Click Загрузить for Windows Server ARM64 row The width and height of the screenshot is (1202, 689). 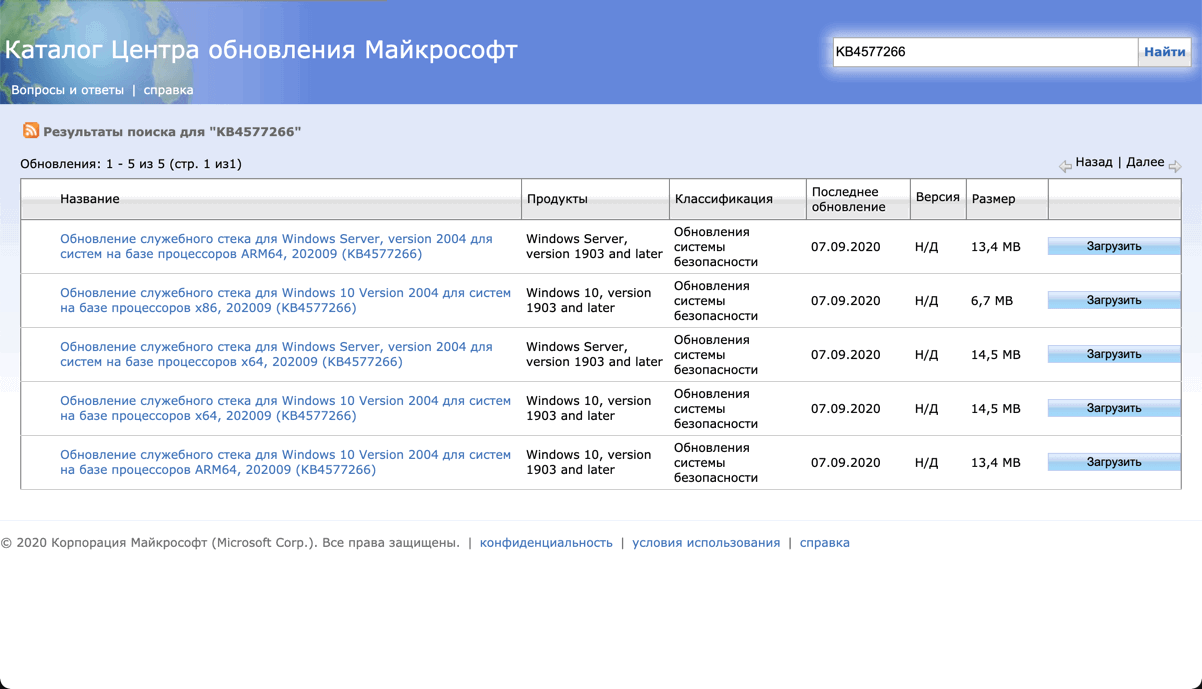[x=1114, y=246]
